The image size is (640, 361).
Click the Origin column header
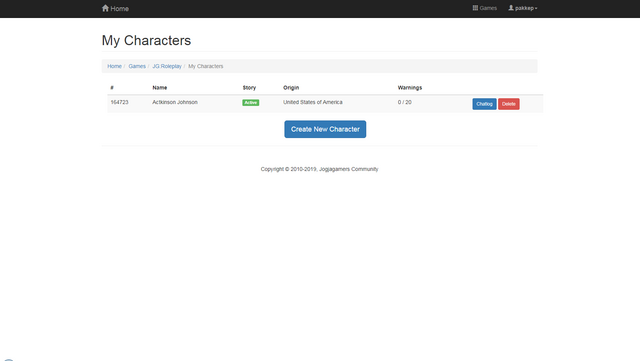[291, 87]
